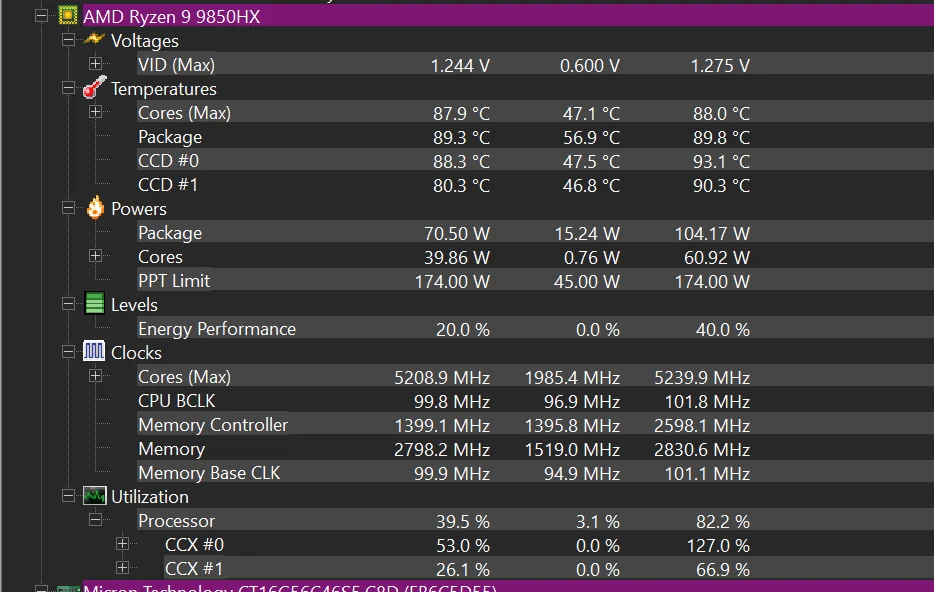Screen dimensions: 934x592
Task: Click the 127.0 % CCX #0 max value
Action: tap(718, 546)
